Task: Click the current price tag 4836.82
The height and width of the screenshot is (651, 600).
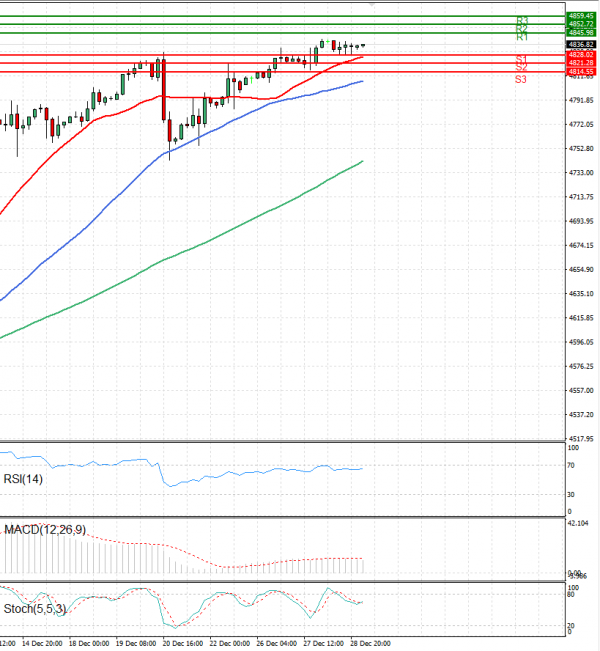Action: tap(581, 44)
